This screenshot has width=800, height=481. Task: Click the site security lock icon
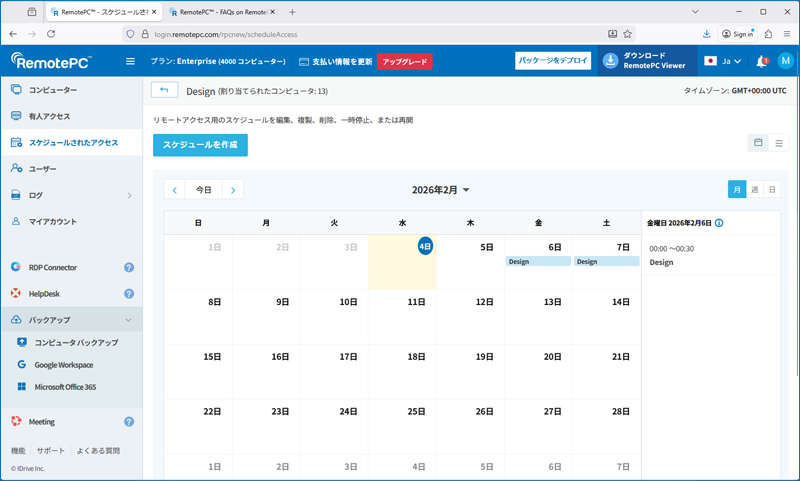point(145,34)
